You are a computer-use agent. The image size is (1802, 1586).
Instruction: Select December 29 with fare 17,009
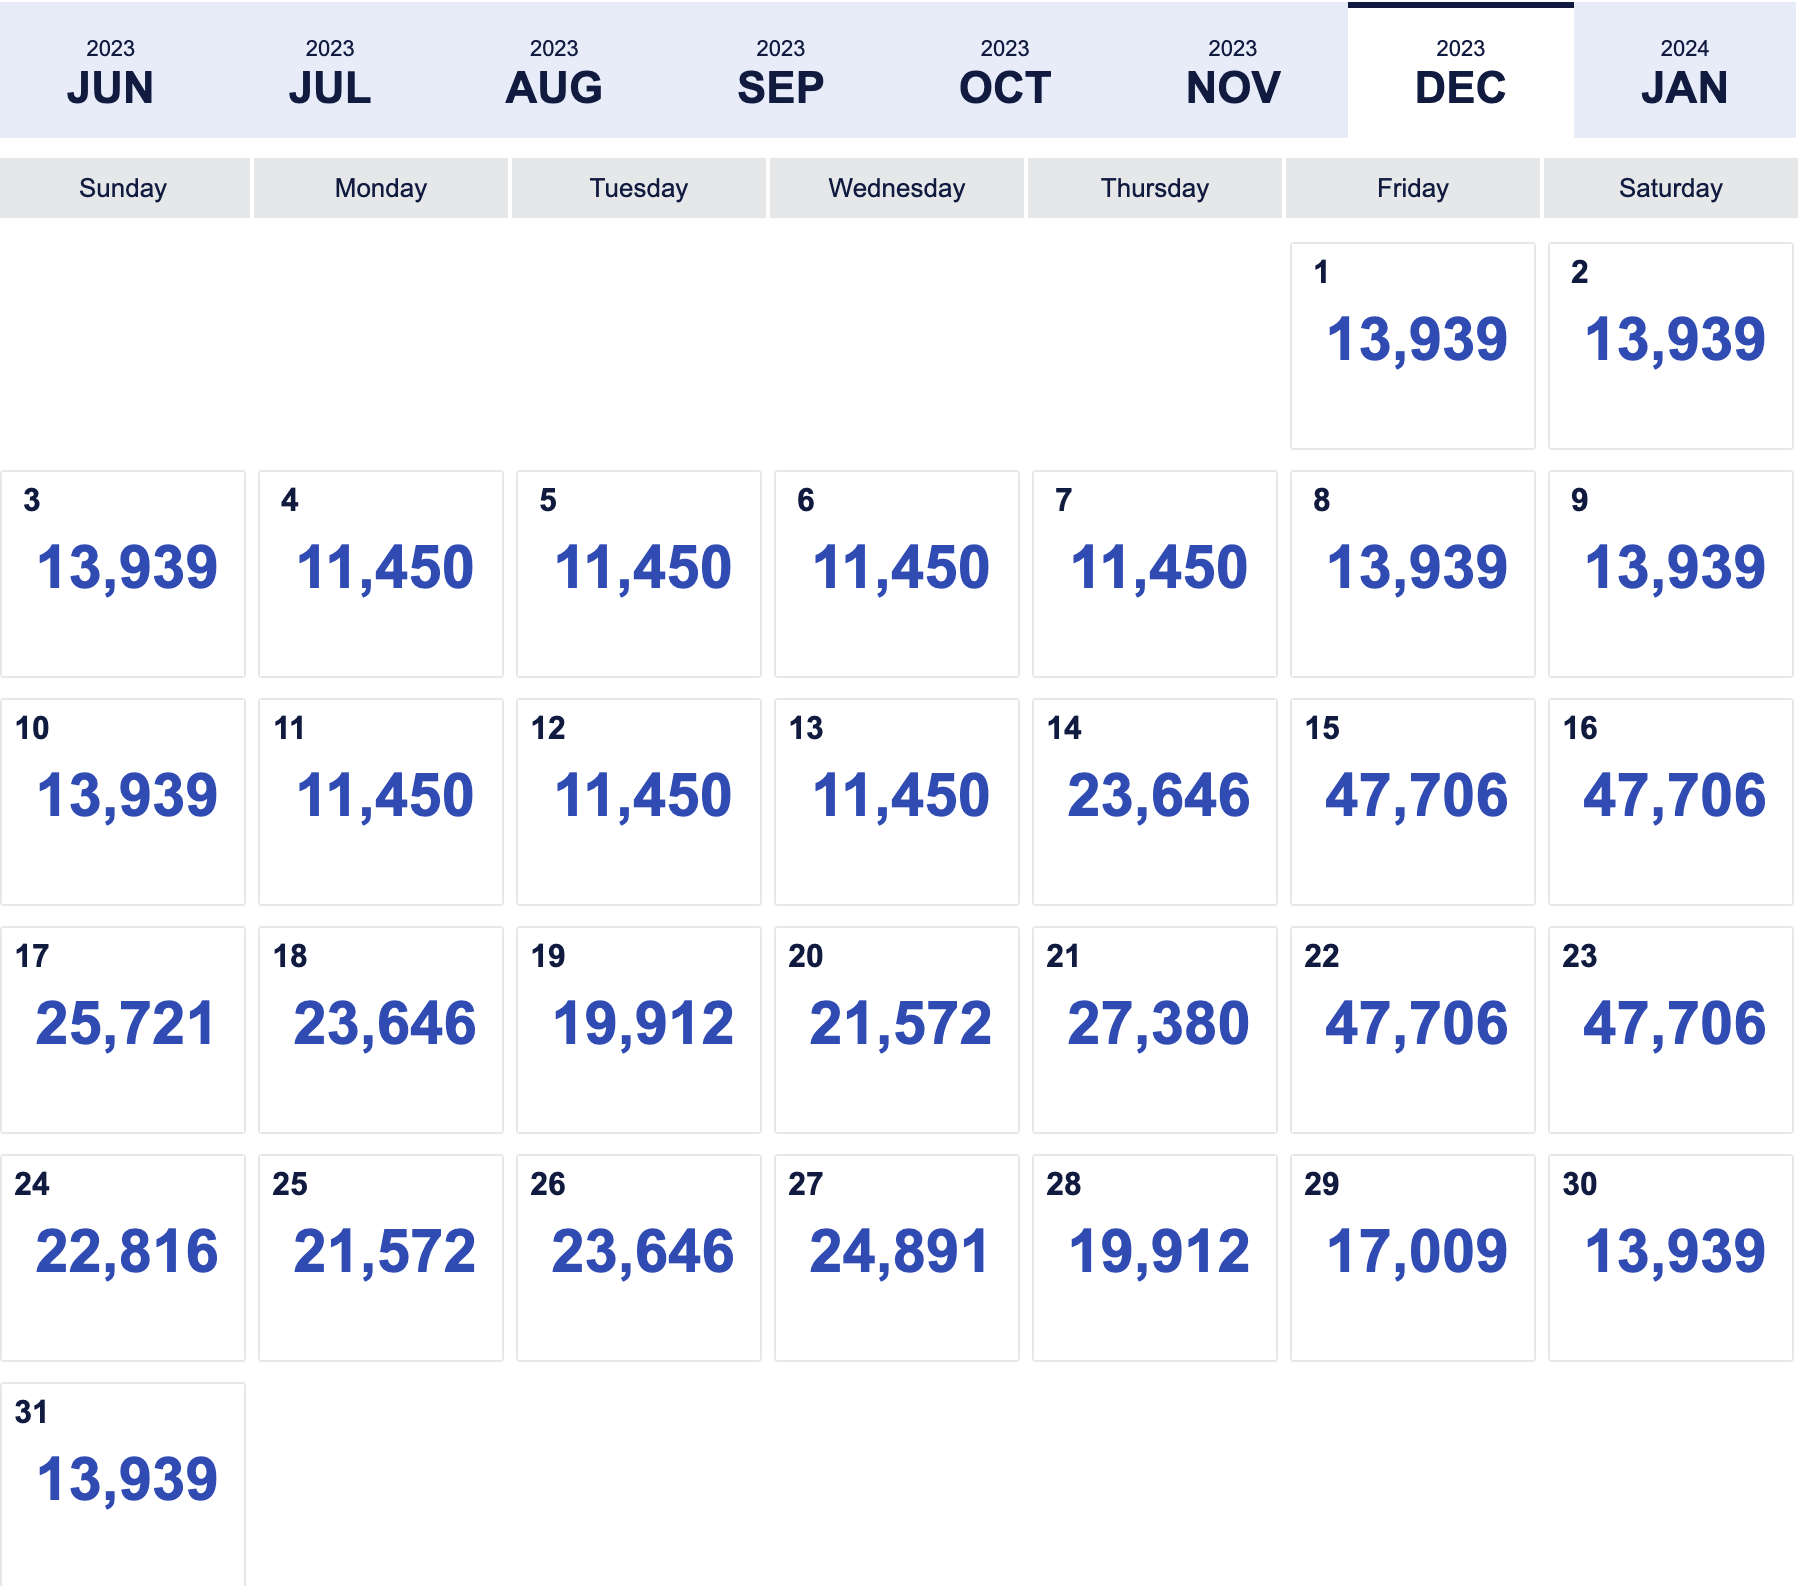coord(1413,1258)
